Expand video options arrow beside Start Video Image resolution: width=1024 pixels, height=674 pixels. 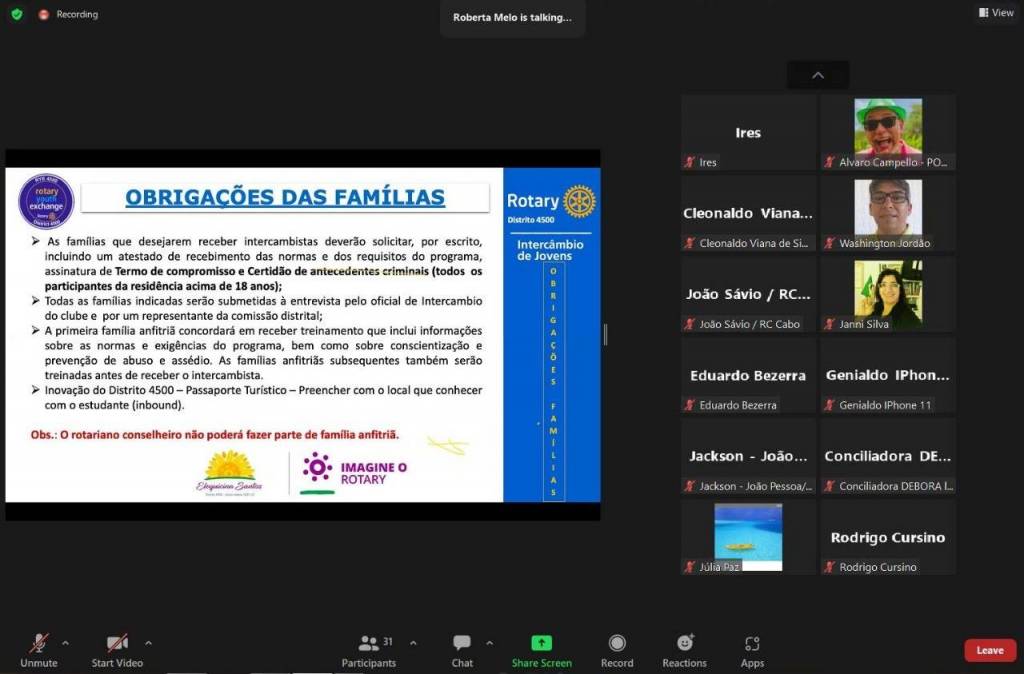pos(148,642)
